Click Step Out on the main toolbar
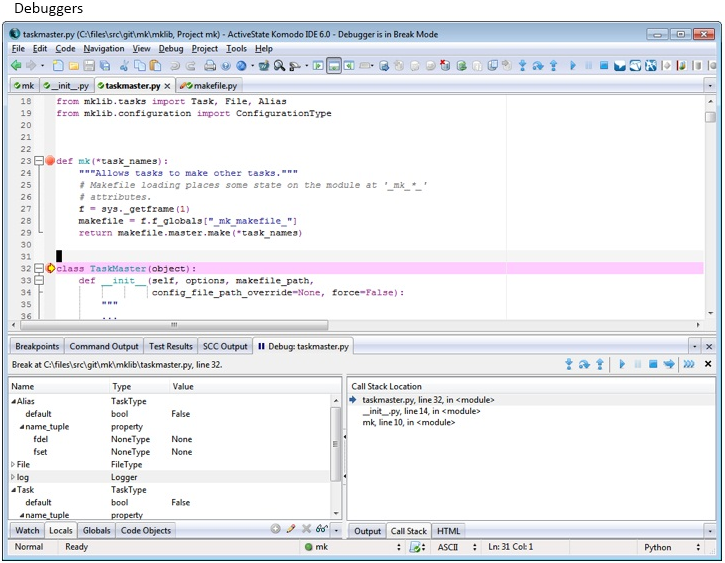The image size is (725, 563). (x=553, y=66)
